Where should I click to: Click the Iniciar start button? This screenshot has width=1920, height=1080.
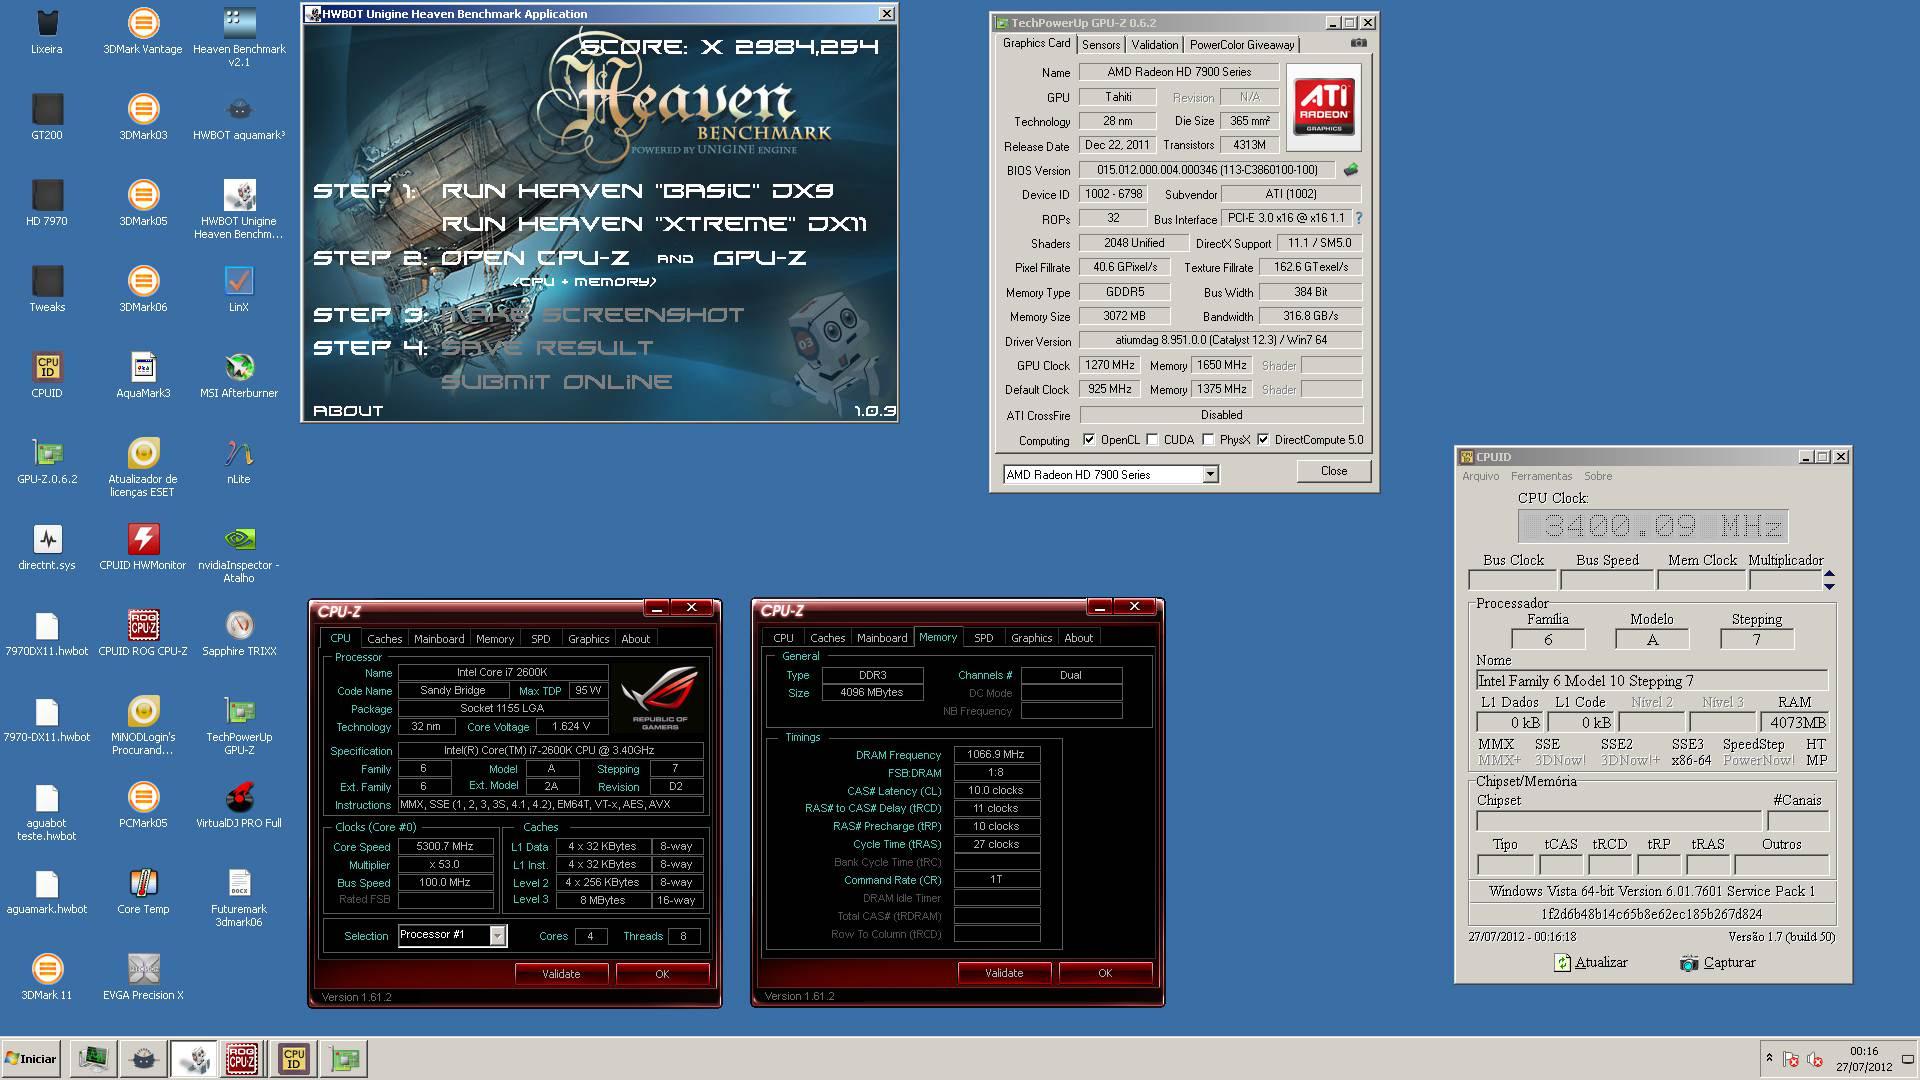tap(32, 1059)
